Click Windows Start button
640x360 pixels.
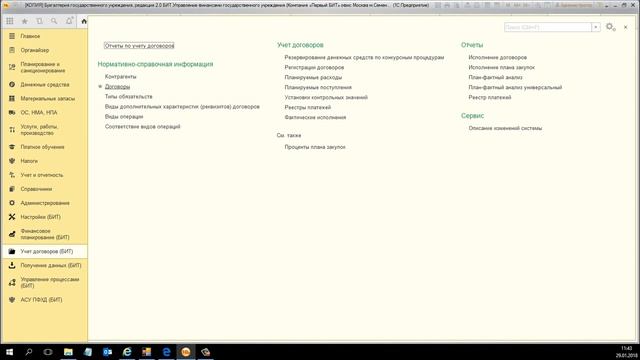point(9,352)
